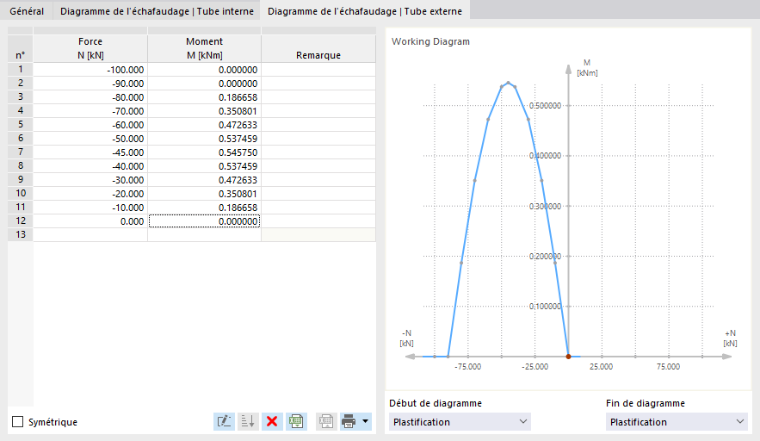Click the Remarque cell in row 1
This screenshot has height=441, width=760.
[x=318, y=70]
